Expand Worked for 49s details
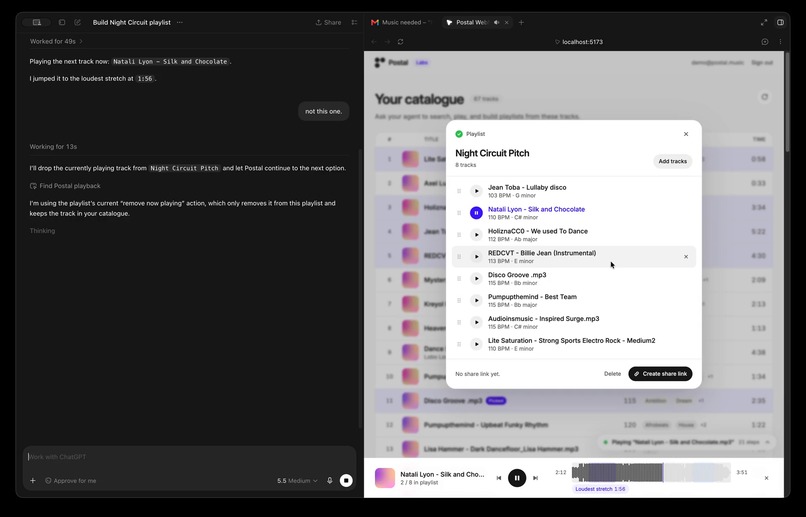The image size is (806, 517). [x=56, y=41]
